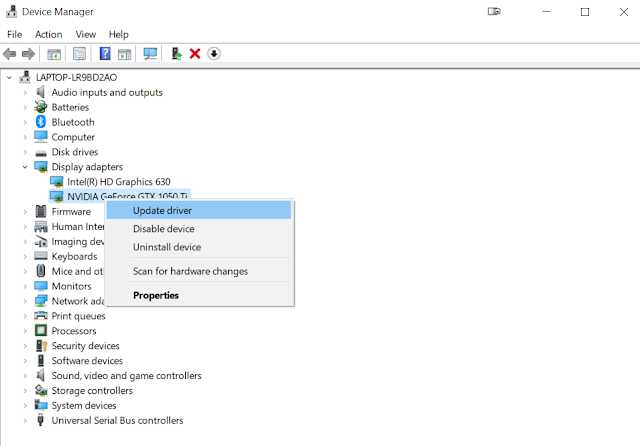
Task: Expand Sound, video and game controllers chevron
Action: click(x=25, y=376)
